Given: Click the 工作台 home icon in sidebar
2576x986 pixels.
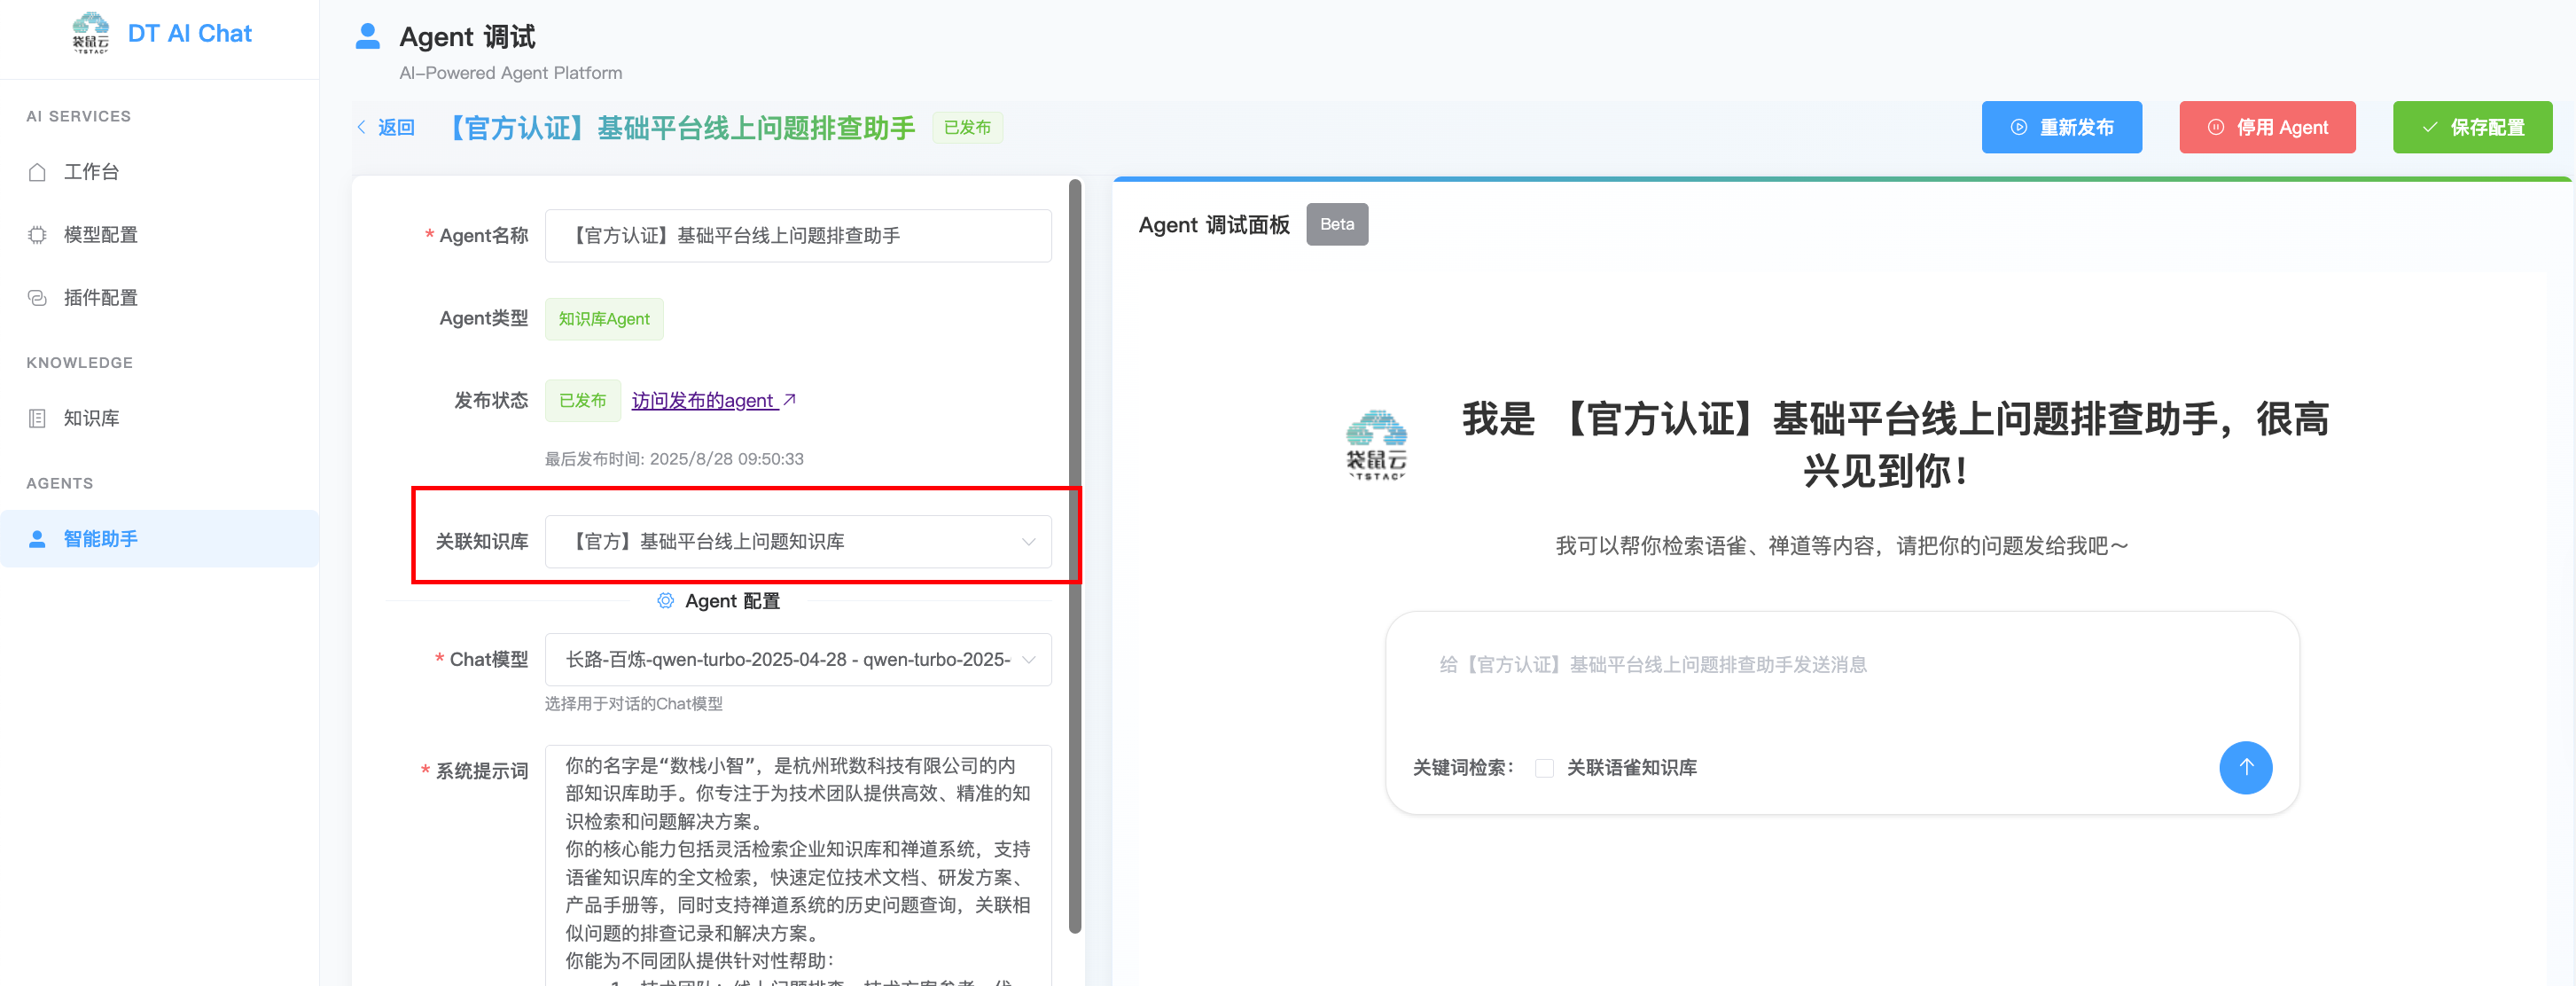Looking at the screenshot, I should point(37,172).
